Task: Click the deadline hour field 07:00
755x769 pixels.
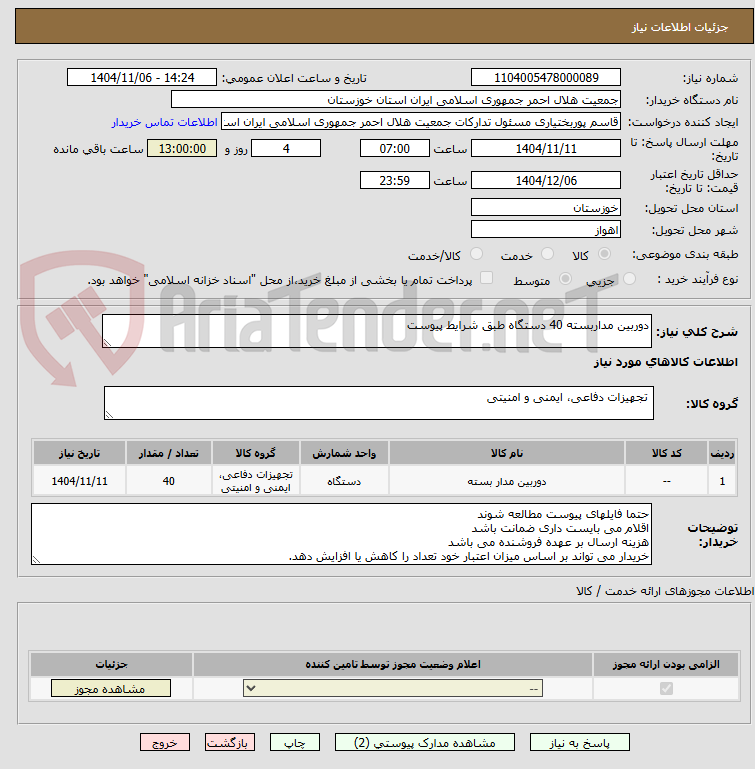Action: coord(394,149)
